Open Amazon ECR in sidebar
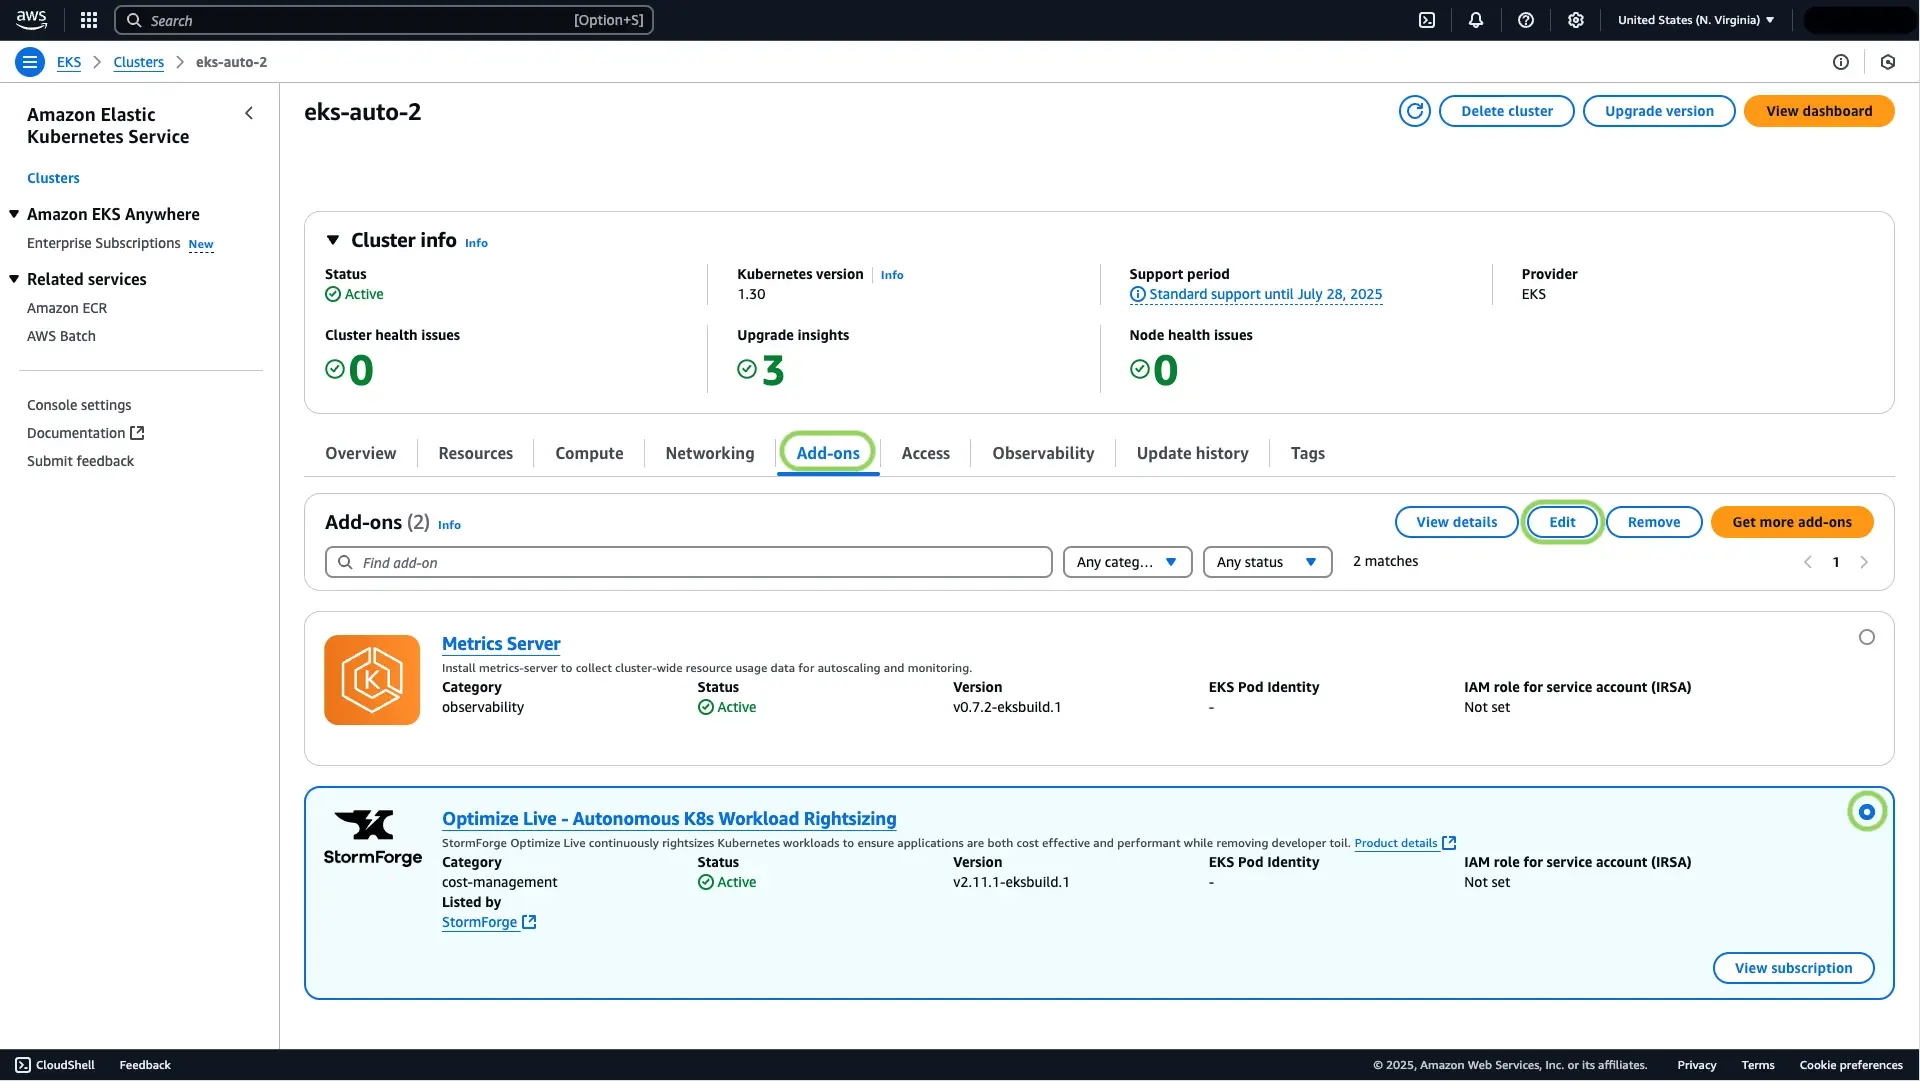The height and width of the screenshot is (1081, 1920). 67,308
